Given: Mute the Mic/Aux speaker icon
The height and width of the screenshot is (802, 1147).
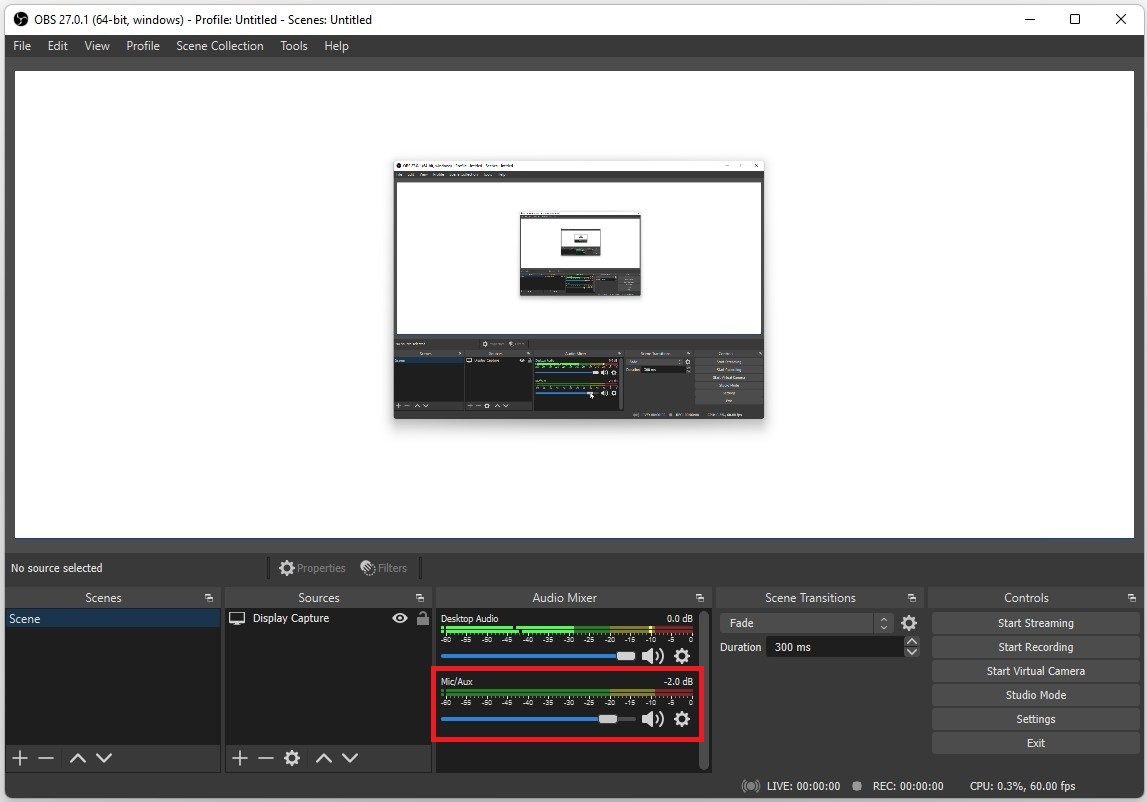Looking at the screenshot, I should click(653, 719).
